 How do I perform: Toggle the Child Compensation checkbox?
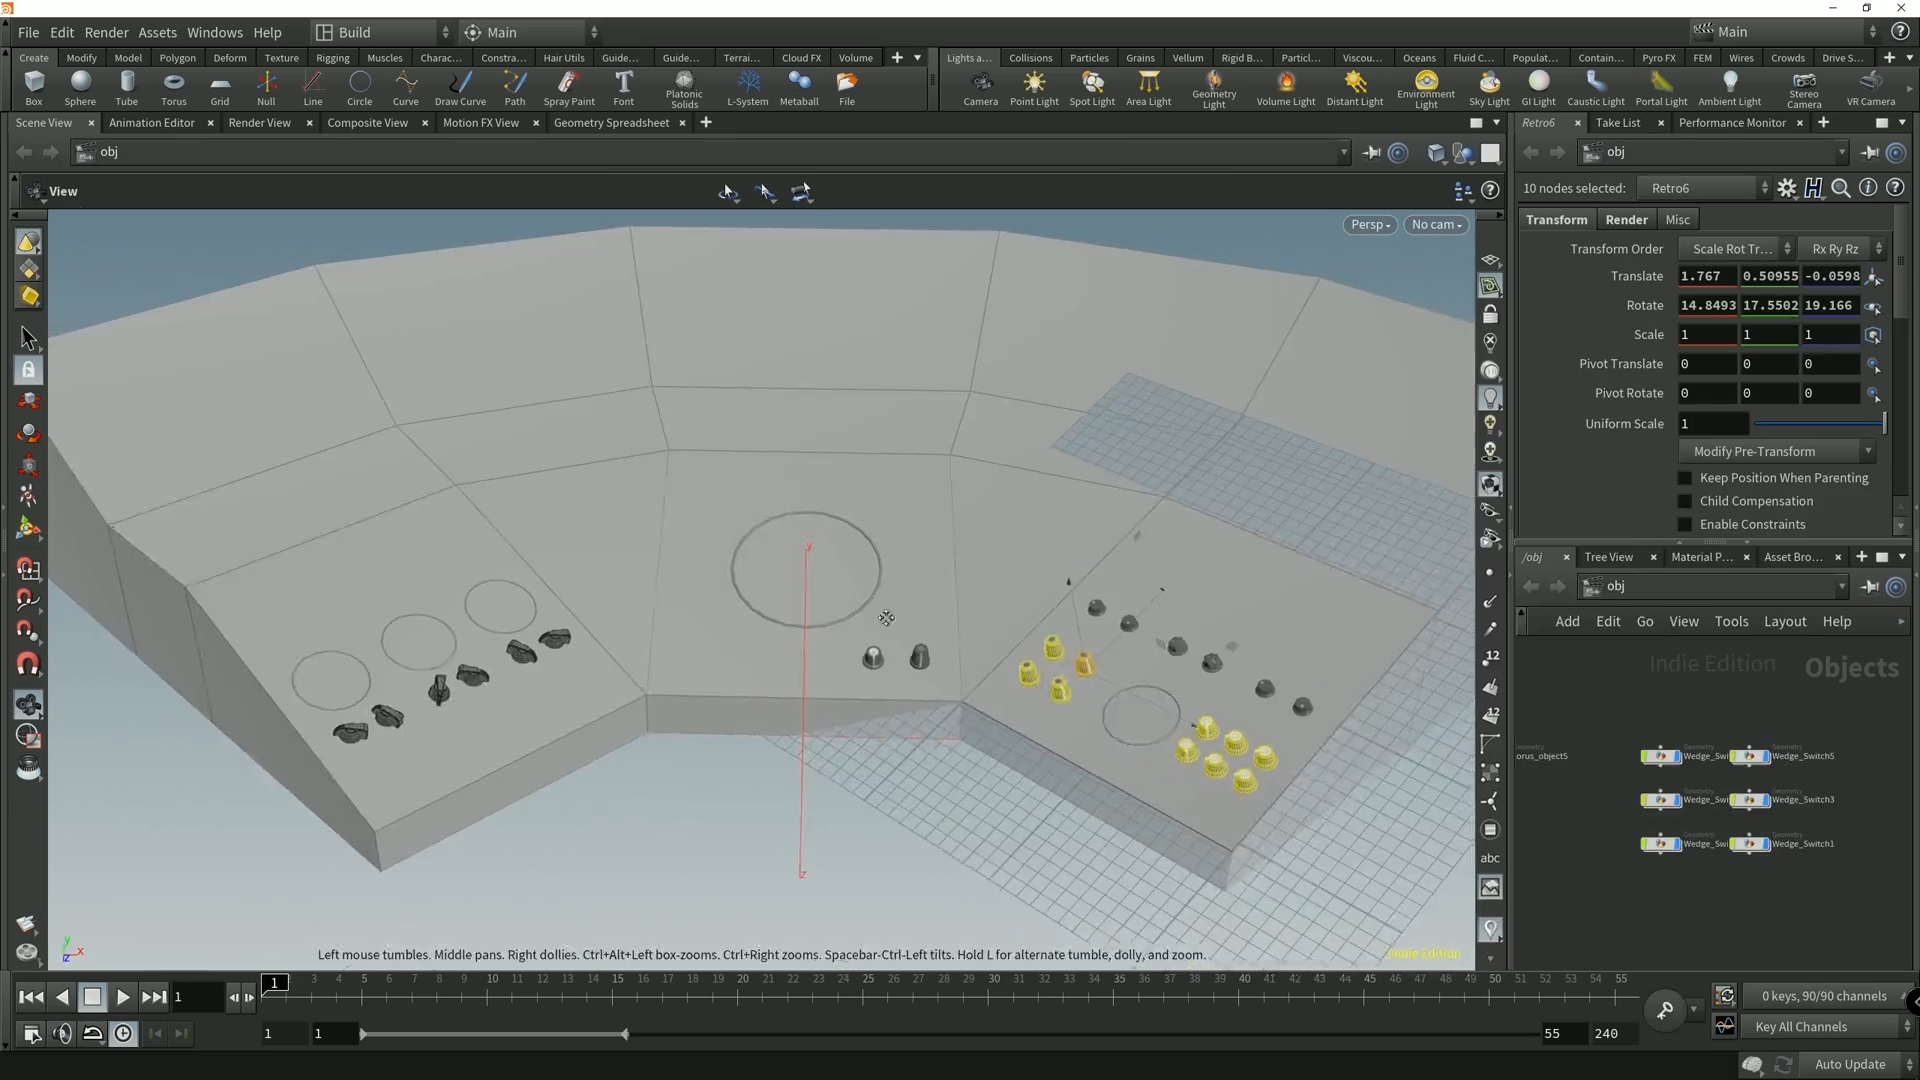(x=1685, y=501)
